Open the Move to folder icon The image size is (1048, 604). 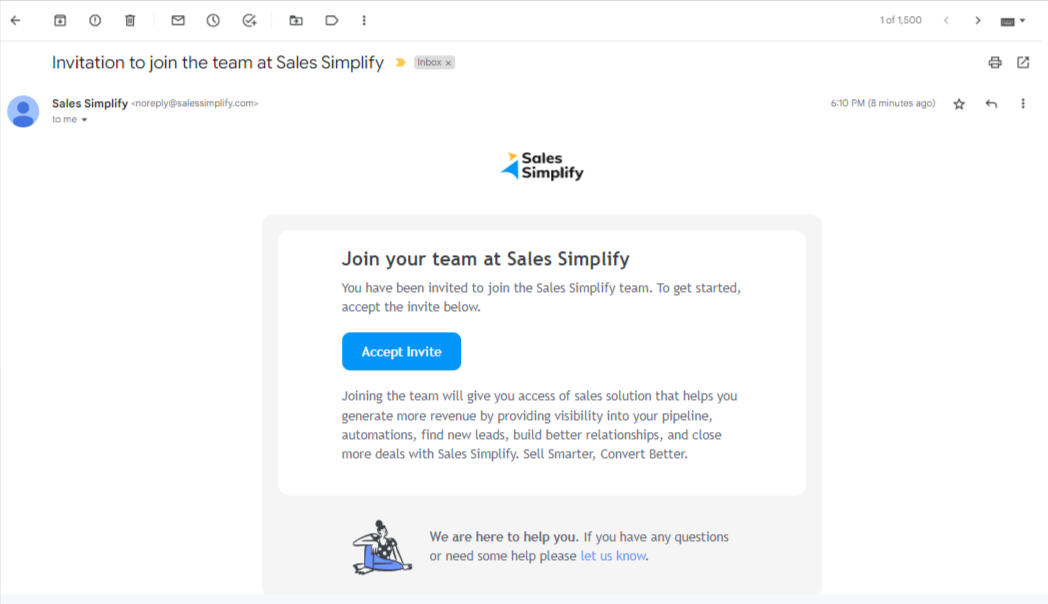coord(296,21)
